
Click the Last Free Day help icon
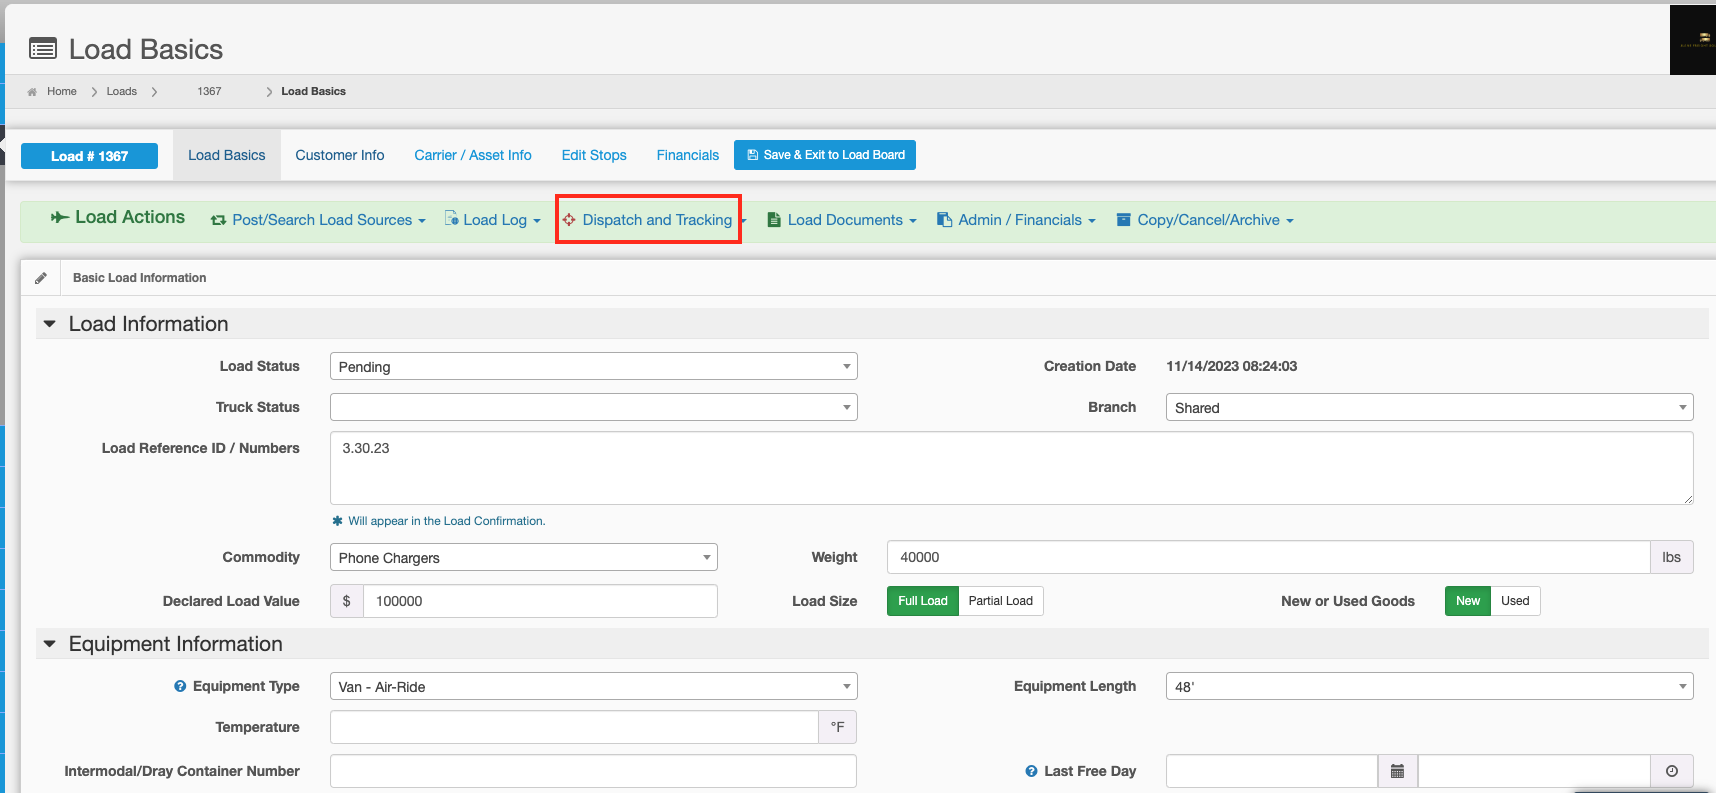pyautogui.click(x=1031, y=771)
